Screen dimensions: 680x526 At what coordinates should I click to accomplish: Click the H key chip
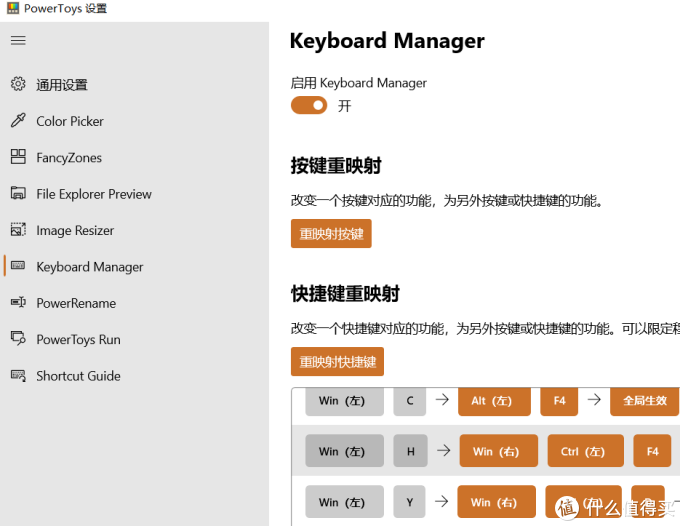[410, 451]
